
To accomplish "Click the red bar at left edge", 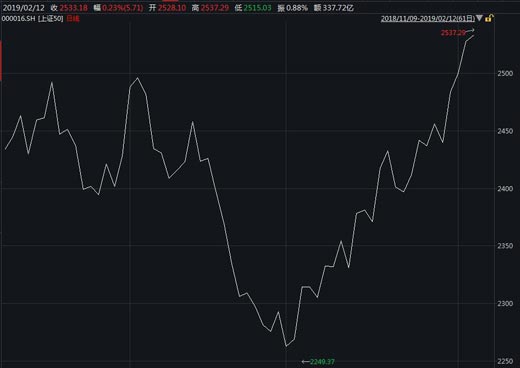I will (1, 61).
